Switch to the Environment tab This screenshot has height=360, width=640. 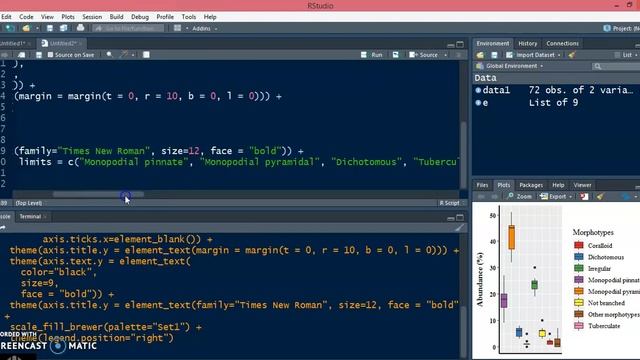click(493, 43)
